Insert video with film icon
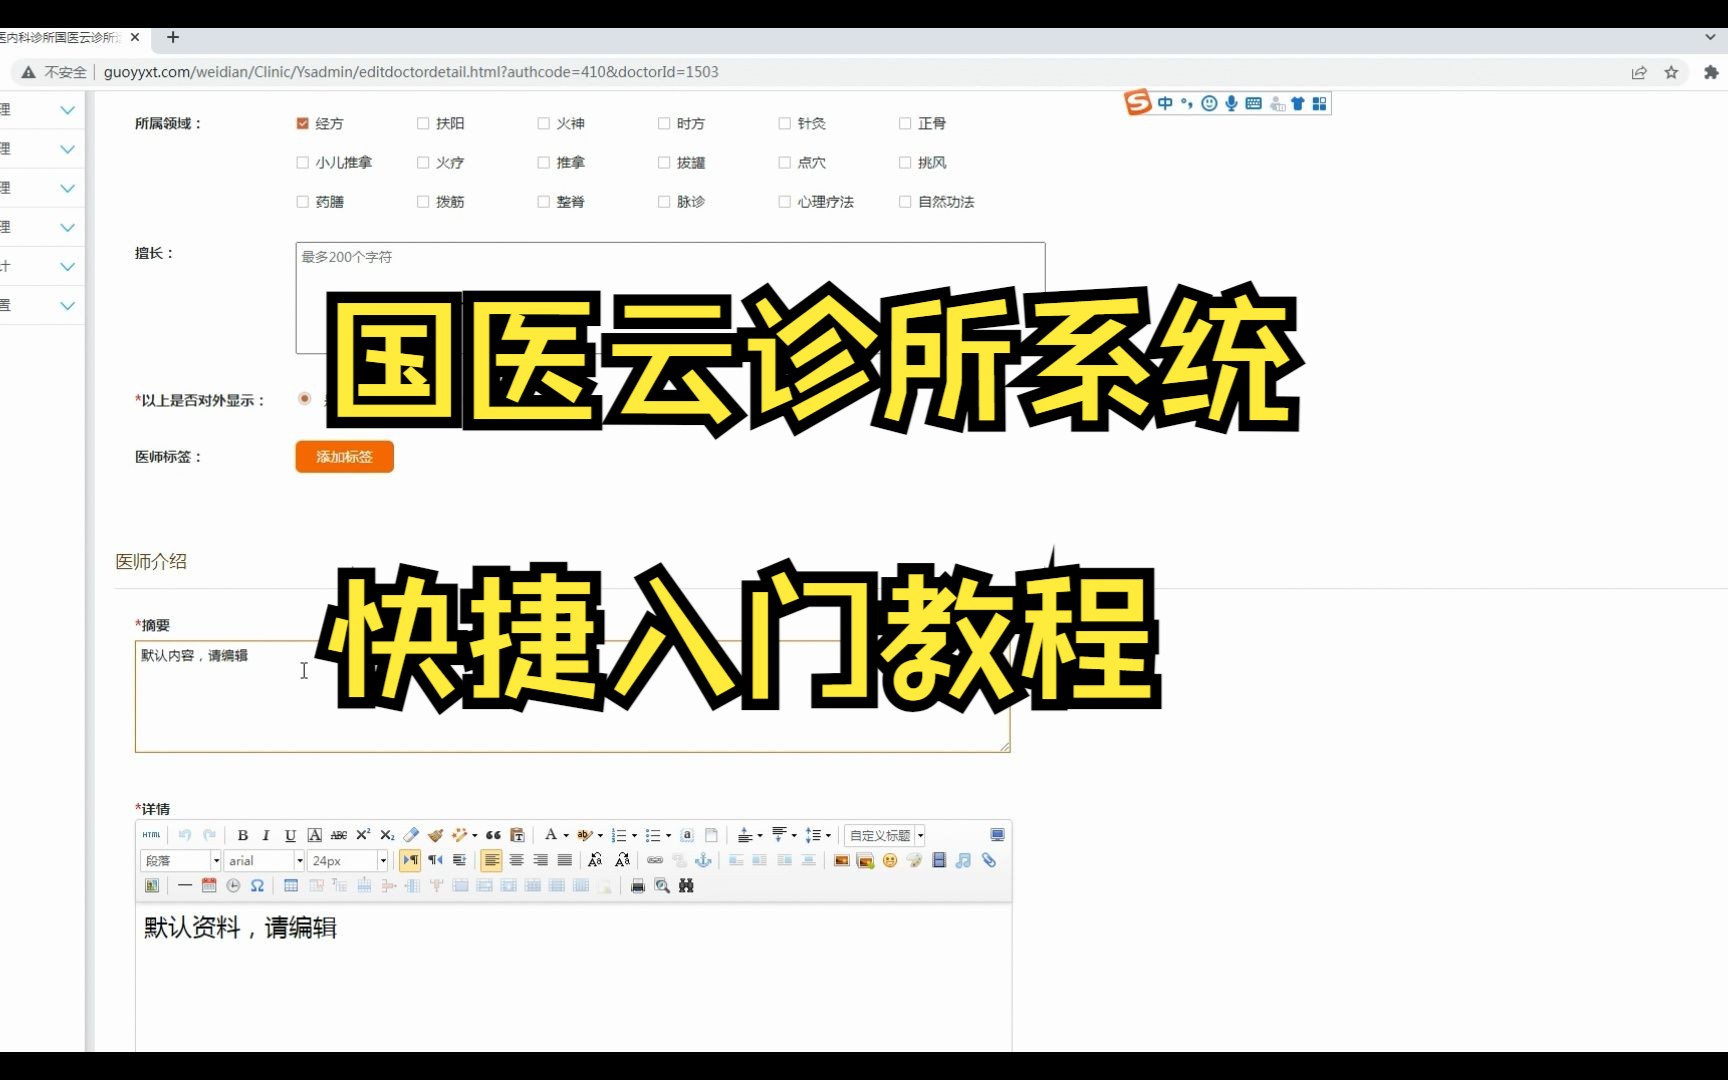 point(939,860)
